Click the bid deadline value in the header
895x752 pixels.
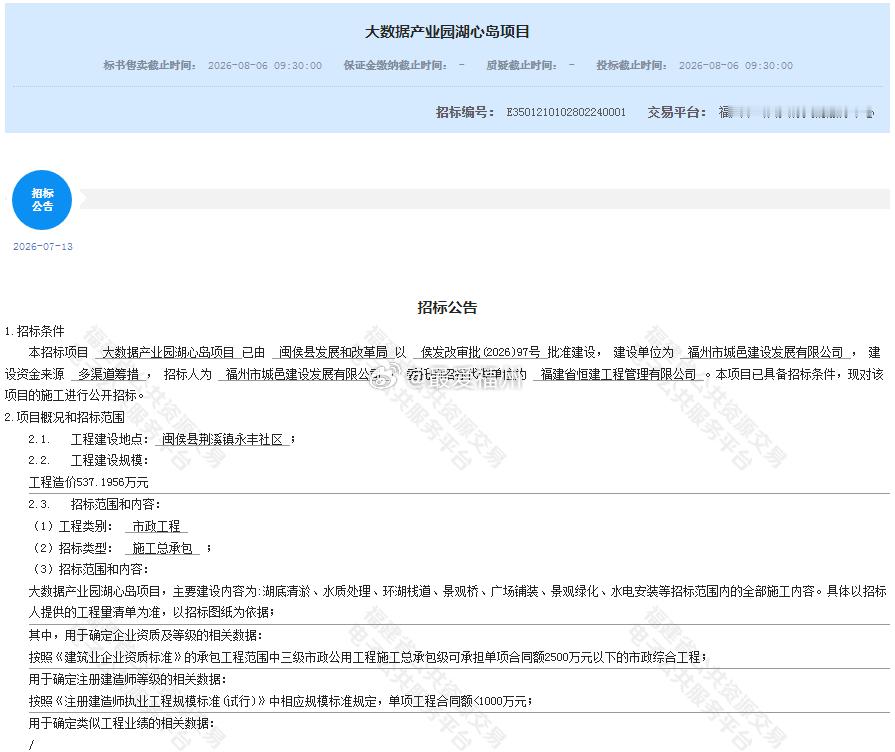(736, 66)
